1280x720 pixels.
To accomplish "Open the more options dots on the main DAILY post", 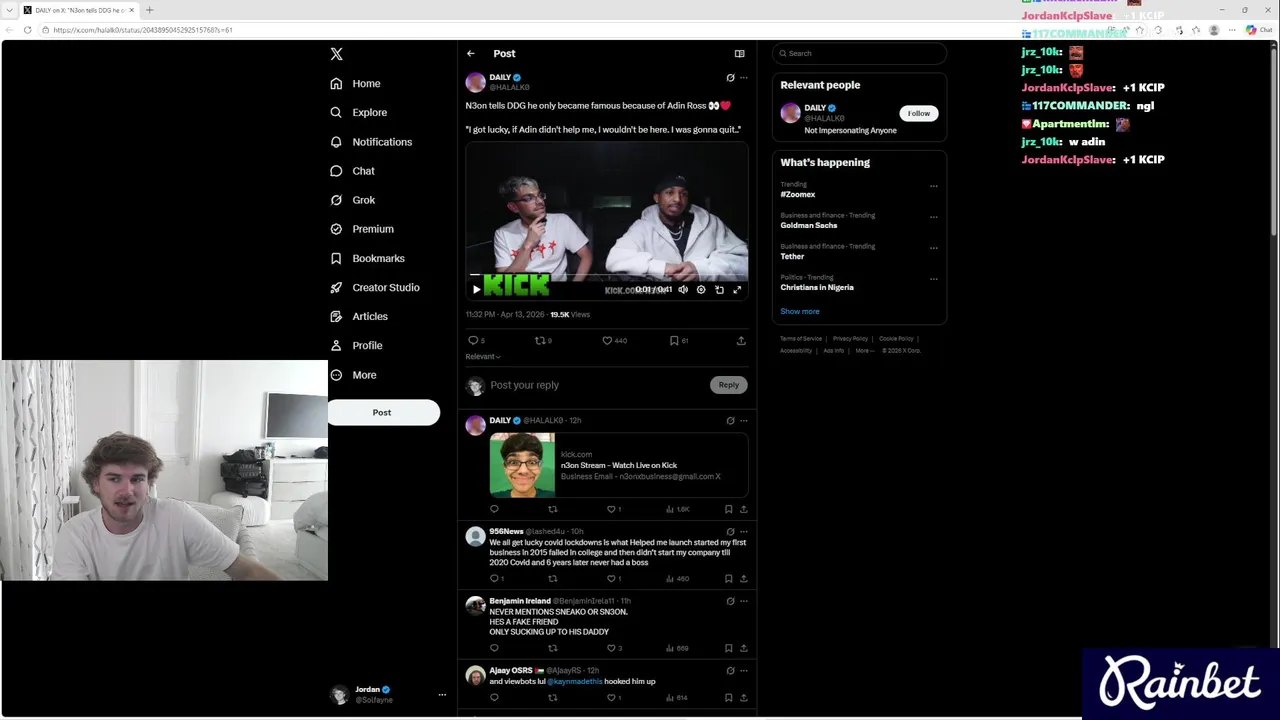I will (743, 78).
